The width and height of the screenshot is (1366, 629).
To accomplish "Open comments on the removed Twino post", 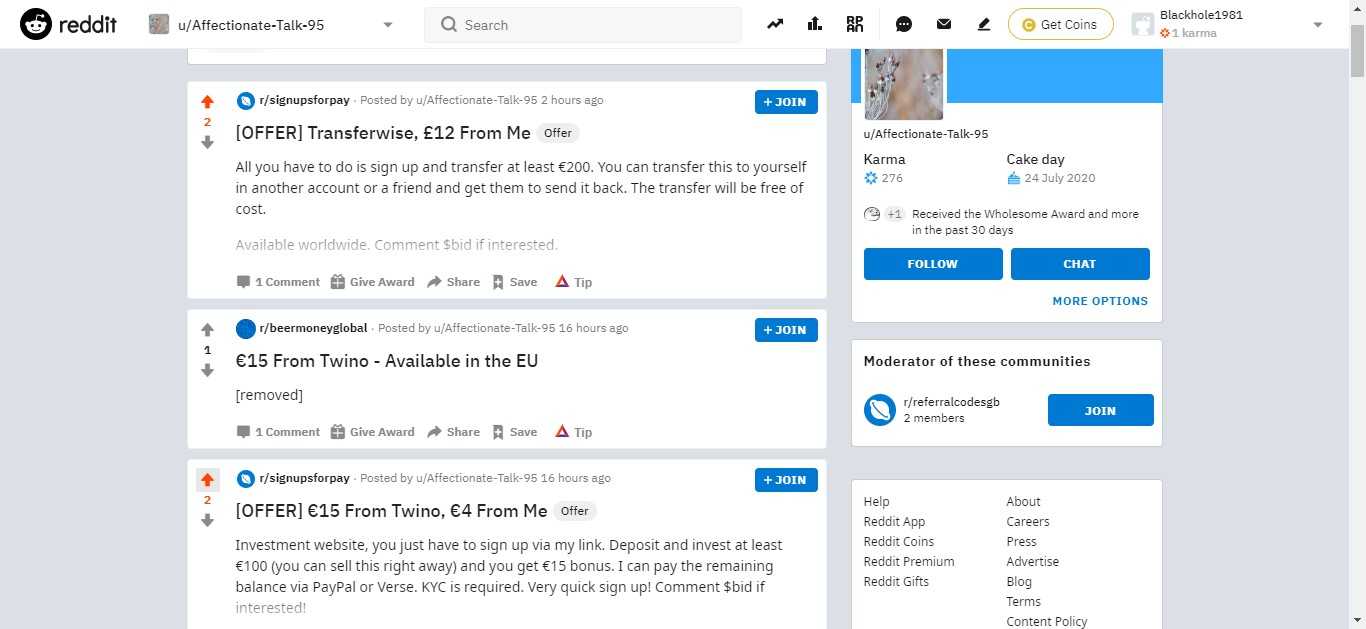I will (x=278, y=432).
